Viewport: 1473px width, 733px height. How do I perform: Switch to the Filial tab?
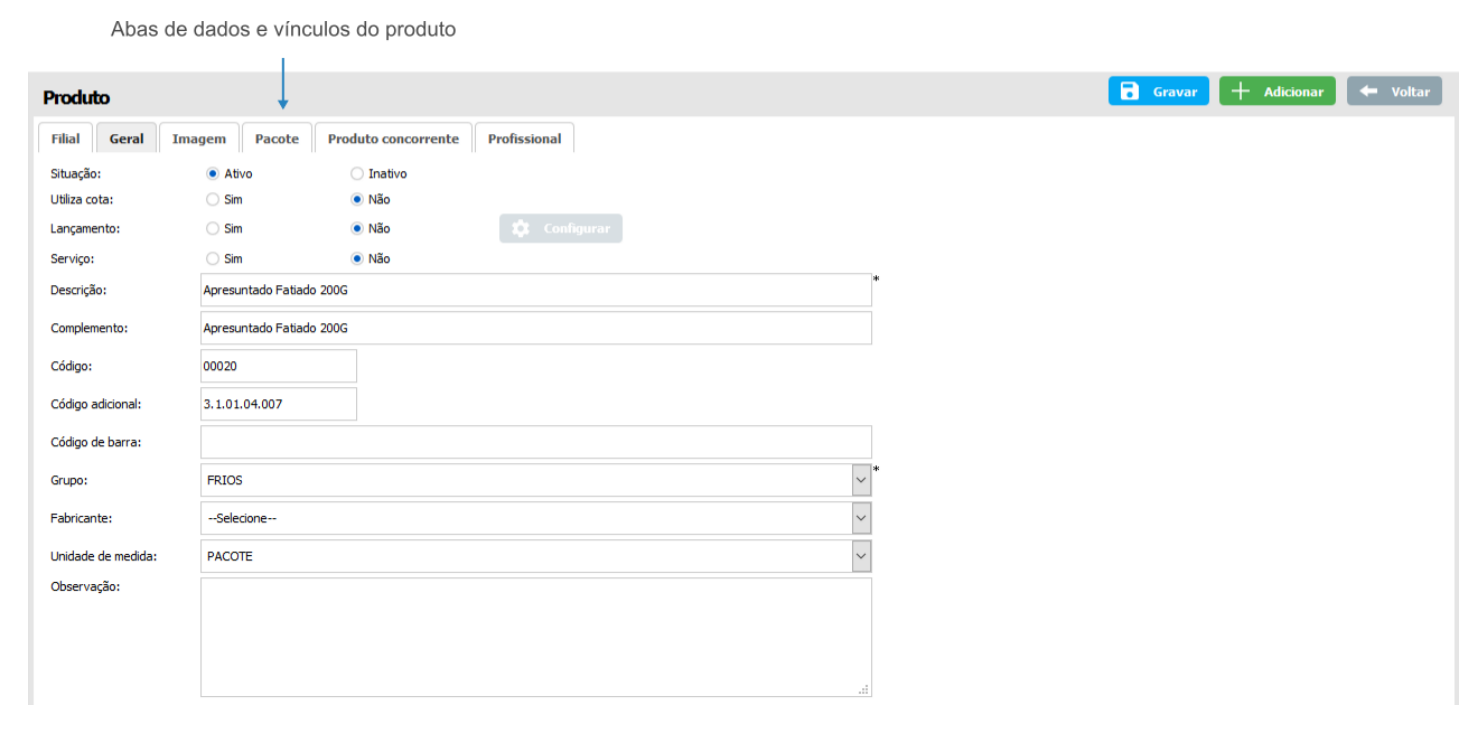coord(65,139)
